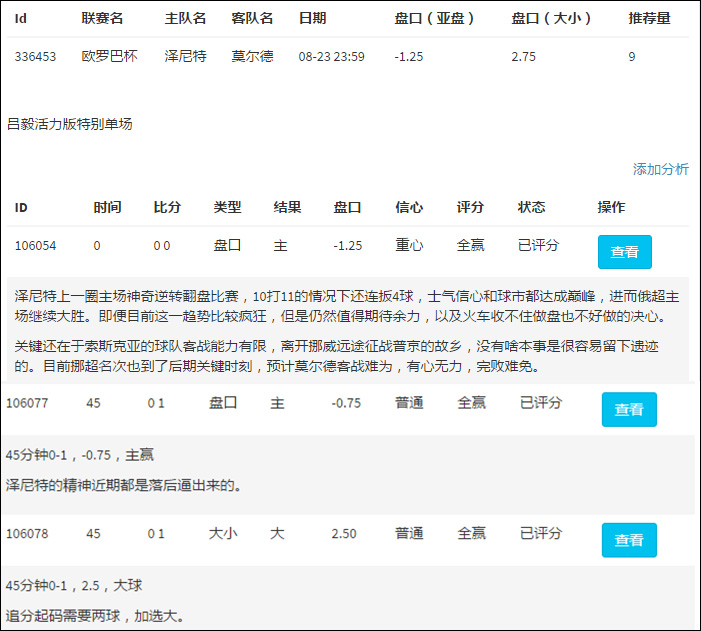Click away team 莫尔德 in match row

point(252,56)
